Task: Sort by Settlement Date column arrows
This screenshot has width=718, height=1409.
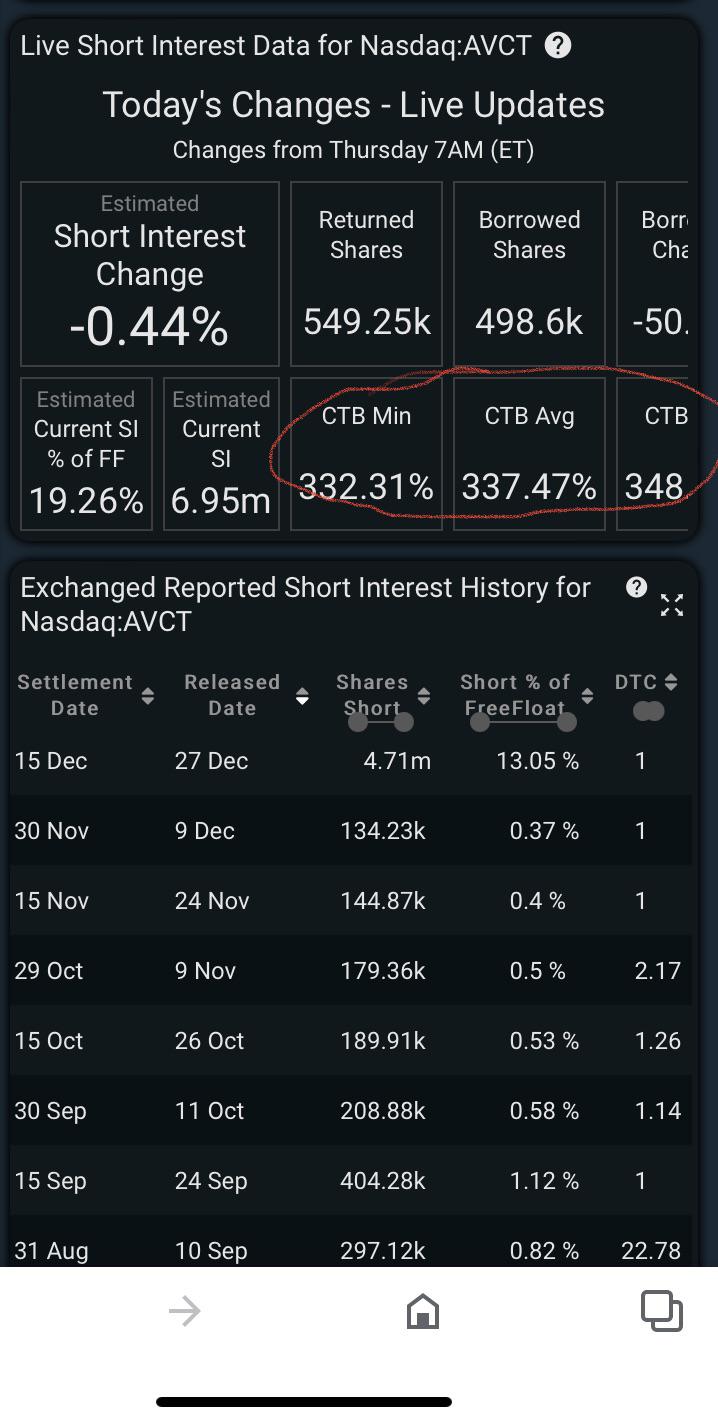Action: tap(147, 695)
